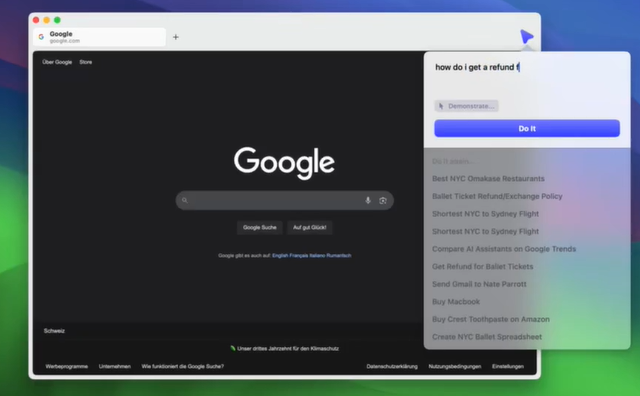Select Ballet Ticket Refund/Exchange Policy entry

(497, 196)
